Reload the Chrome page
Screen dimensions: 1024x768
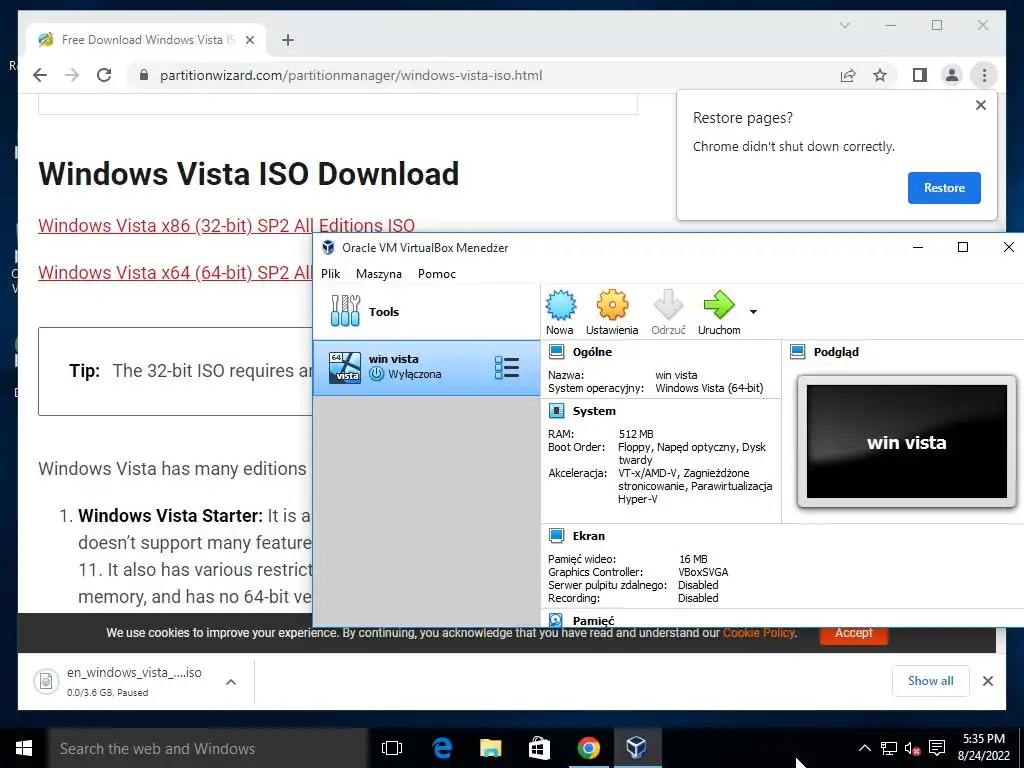pos(104,75)
